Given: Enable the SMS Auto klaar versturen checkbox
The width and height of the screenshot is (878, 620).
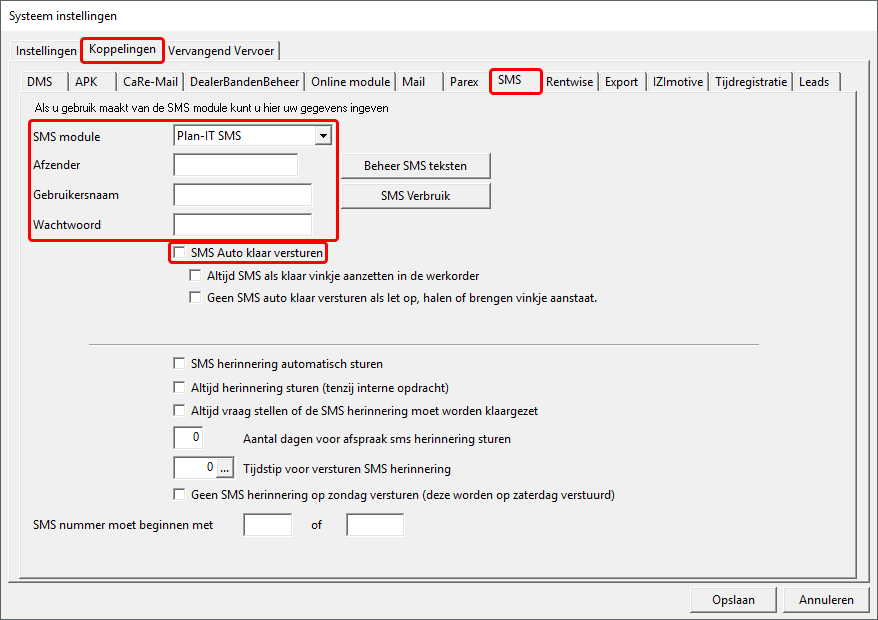Looking at the screenshot, I should (x=179, y=252).
